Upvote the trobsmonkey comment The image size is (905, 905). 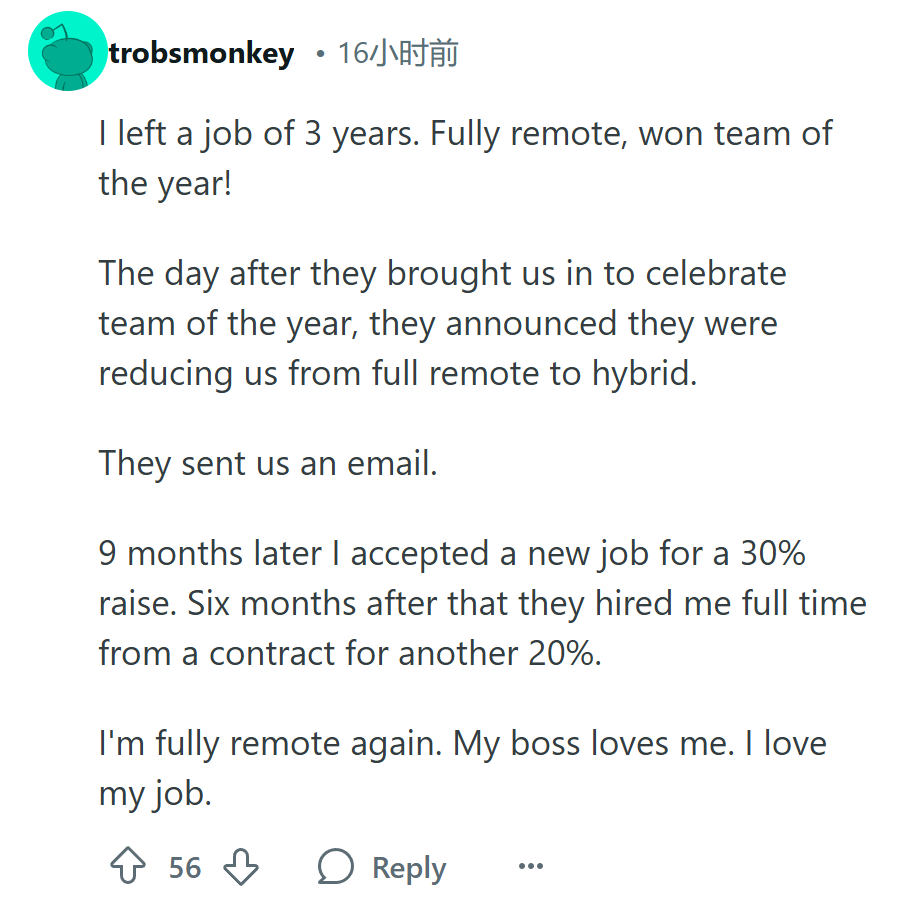pyautogui.click(x=128, y=866)
